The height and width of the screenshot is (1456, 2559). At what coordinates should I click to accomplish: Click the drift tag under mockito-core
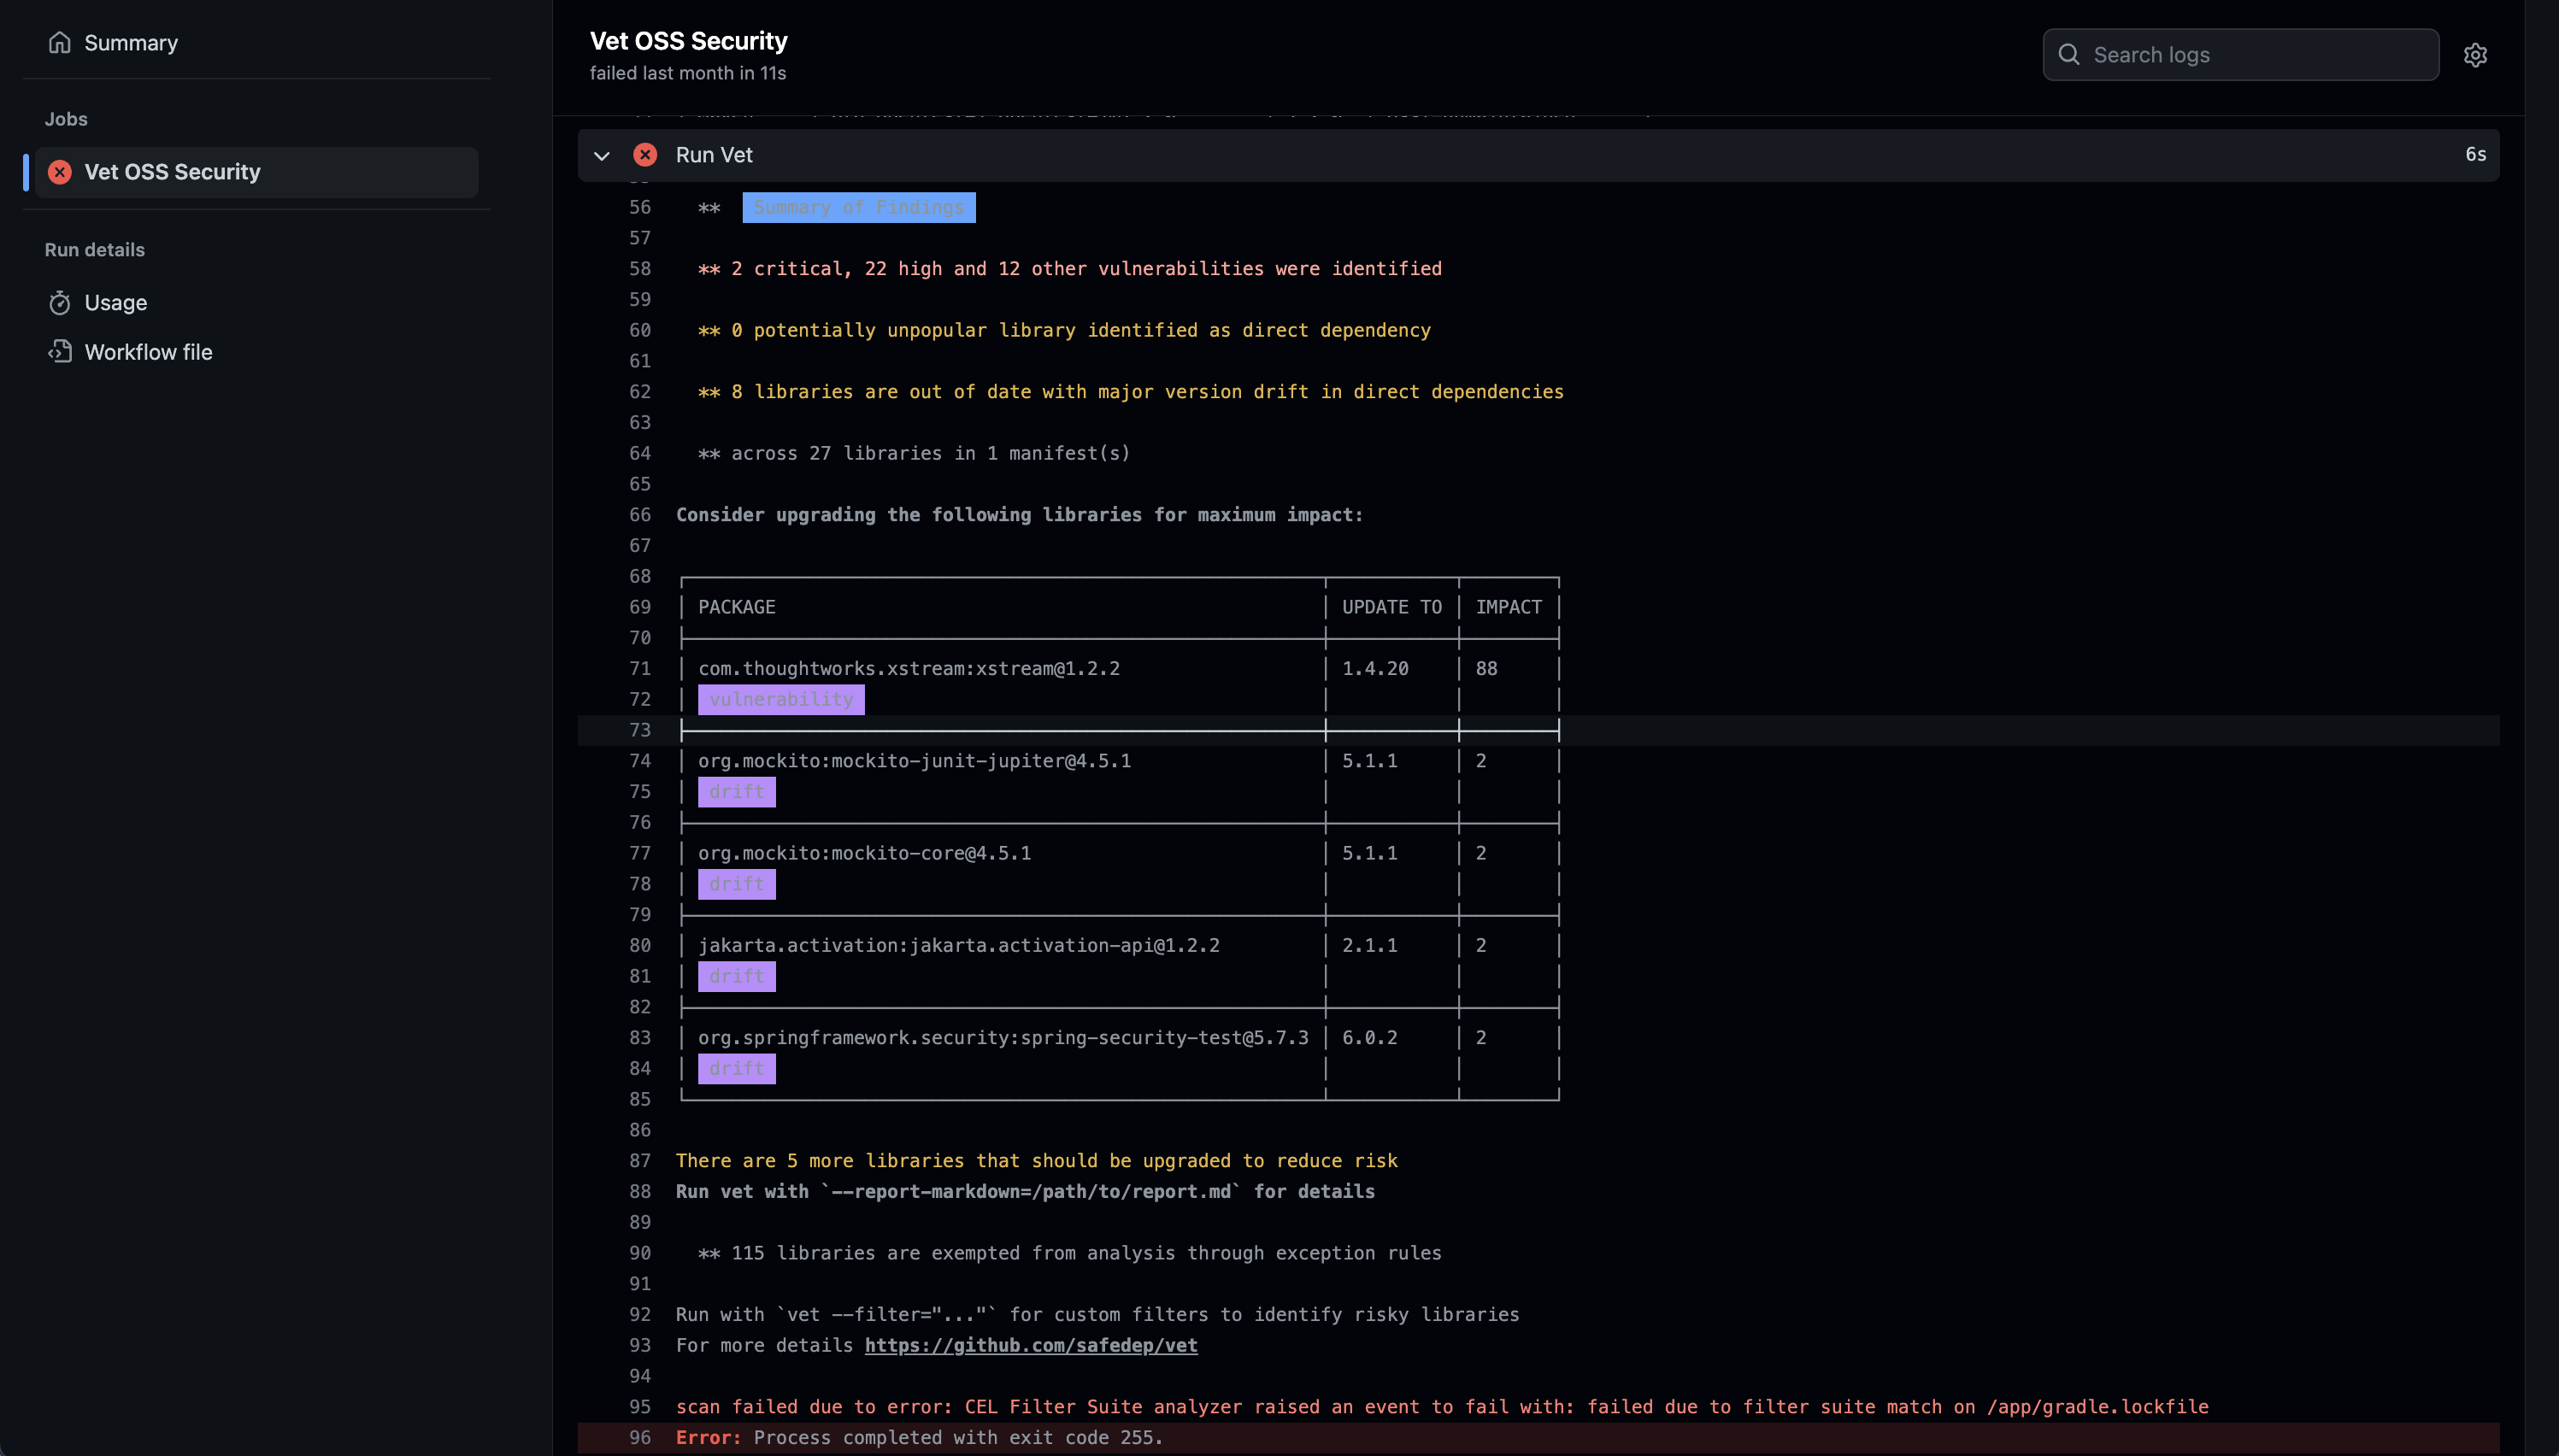[x=737, y=885]
